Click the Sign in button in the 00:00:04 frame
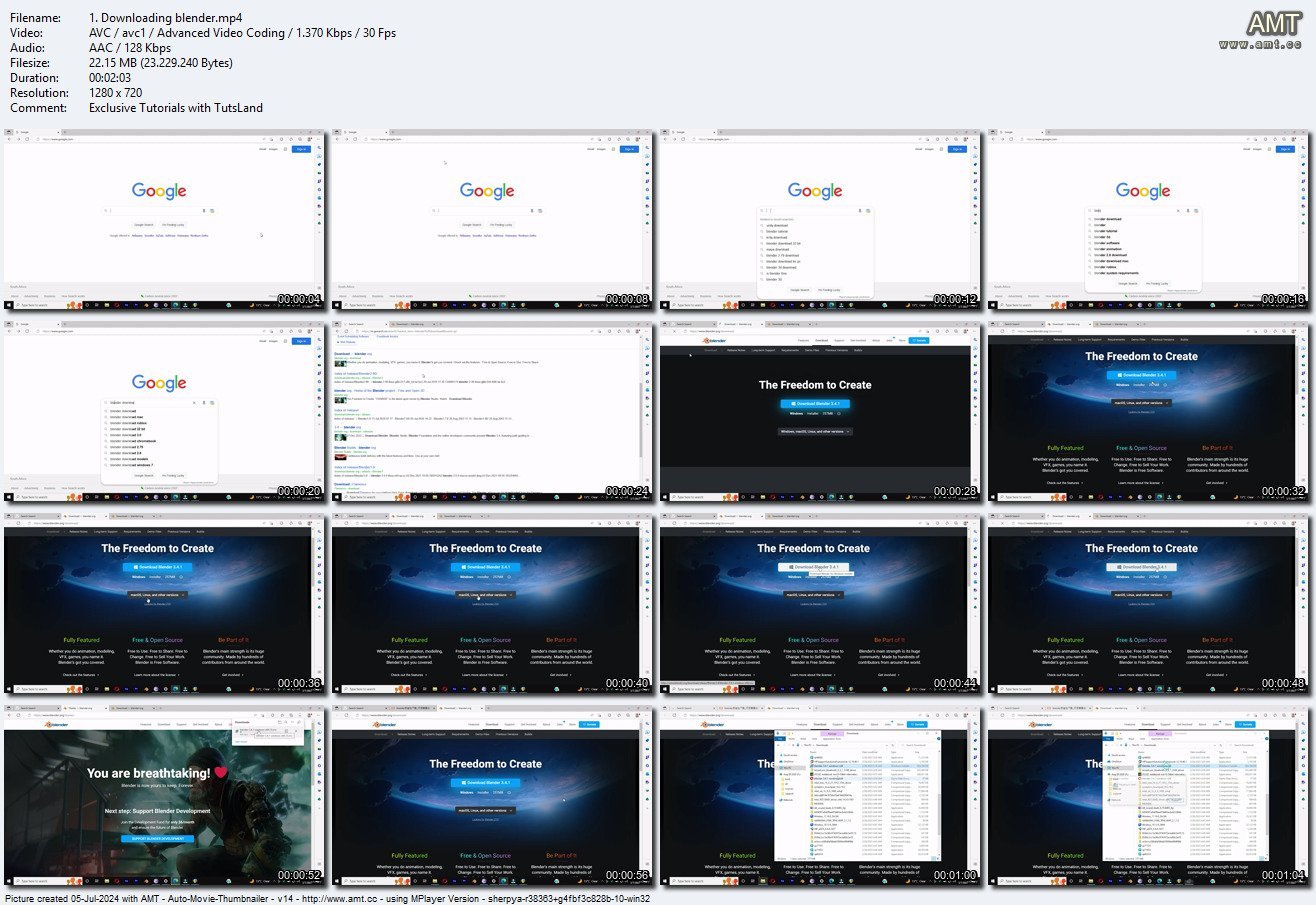This screenshot has width=1316, height=905. tap(301, 148)
